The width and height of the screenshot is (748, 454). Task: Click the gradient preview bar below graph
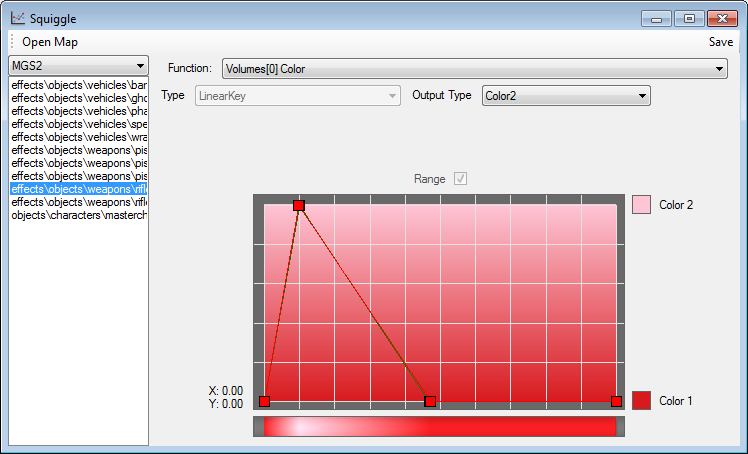pos(439,427)
